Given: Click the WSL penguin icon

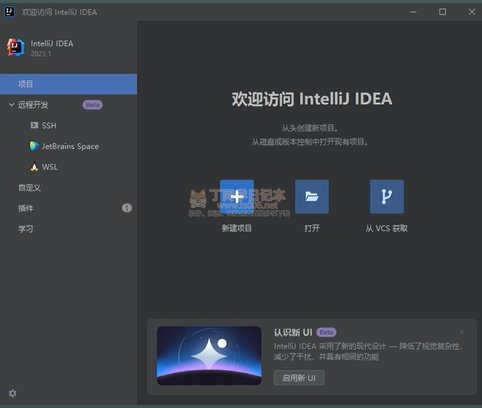Looking at the screenshot, I should point(34,167).
